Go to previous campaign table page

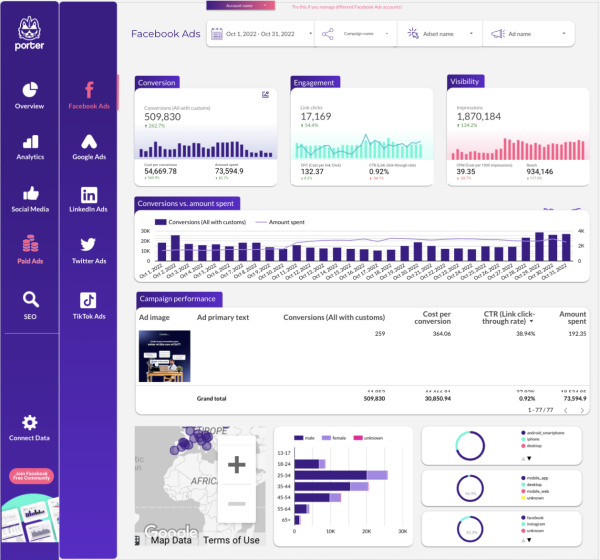click(566, 410)
